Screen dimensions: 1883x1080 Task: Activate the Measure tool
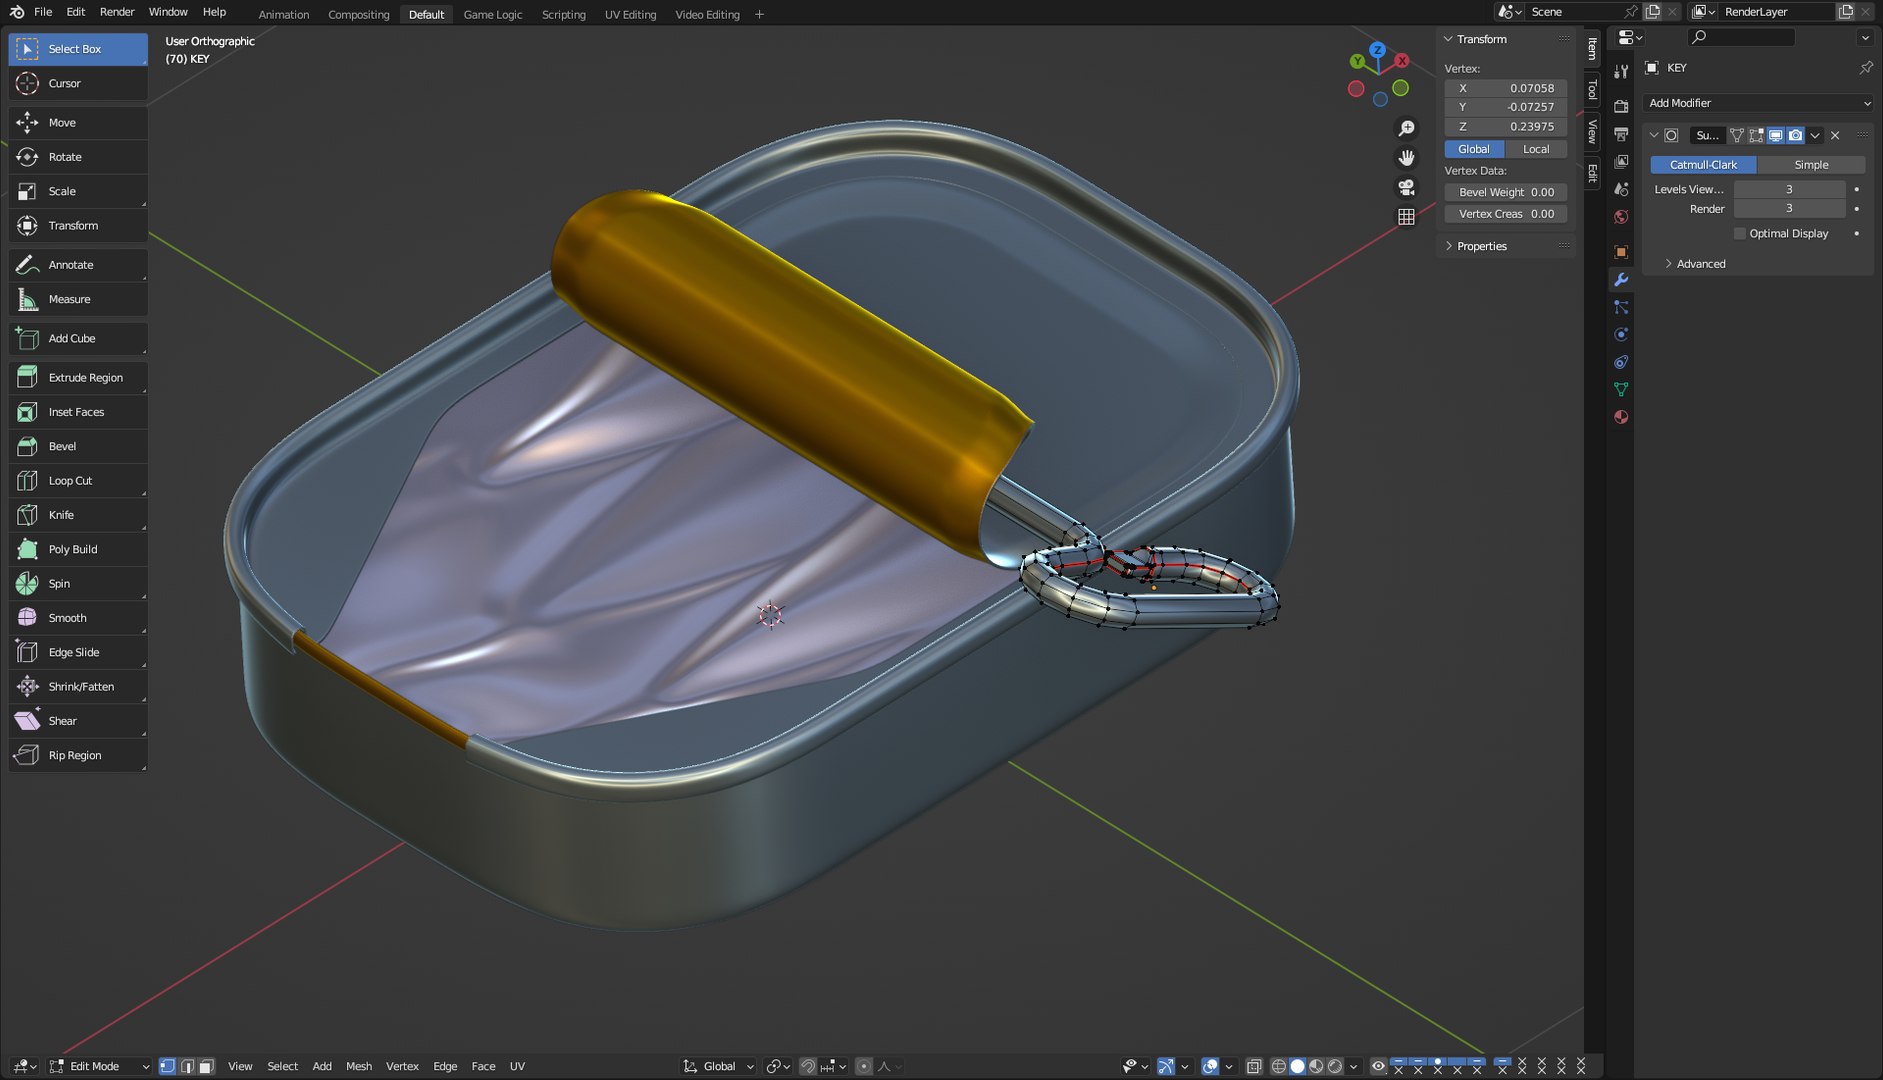[x=78, y=299]
